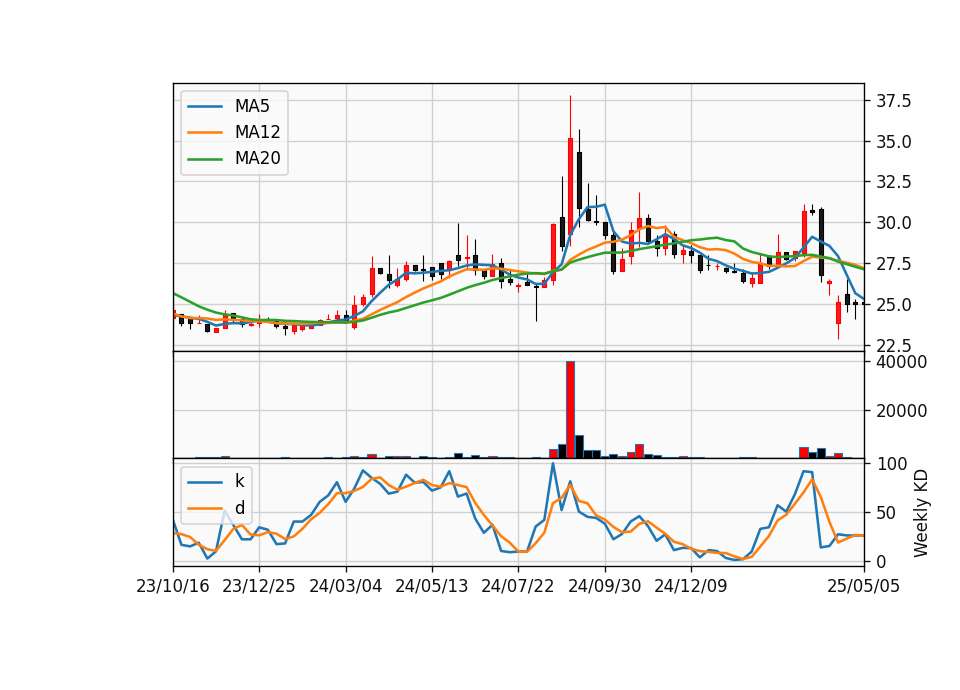Click the 25/05/05 date axis label
The height and width of the screenshot is (690, 960).
(x=863, y=586)
